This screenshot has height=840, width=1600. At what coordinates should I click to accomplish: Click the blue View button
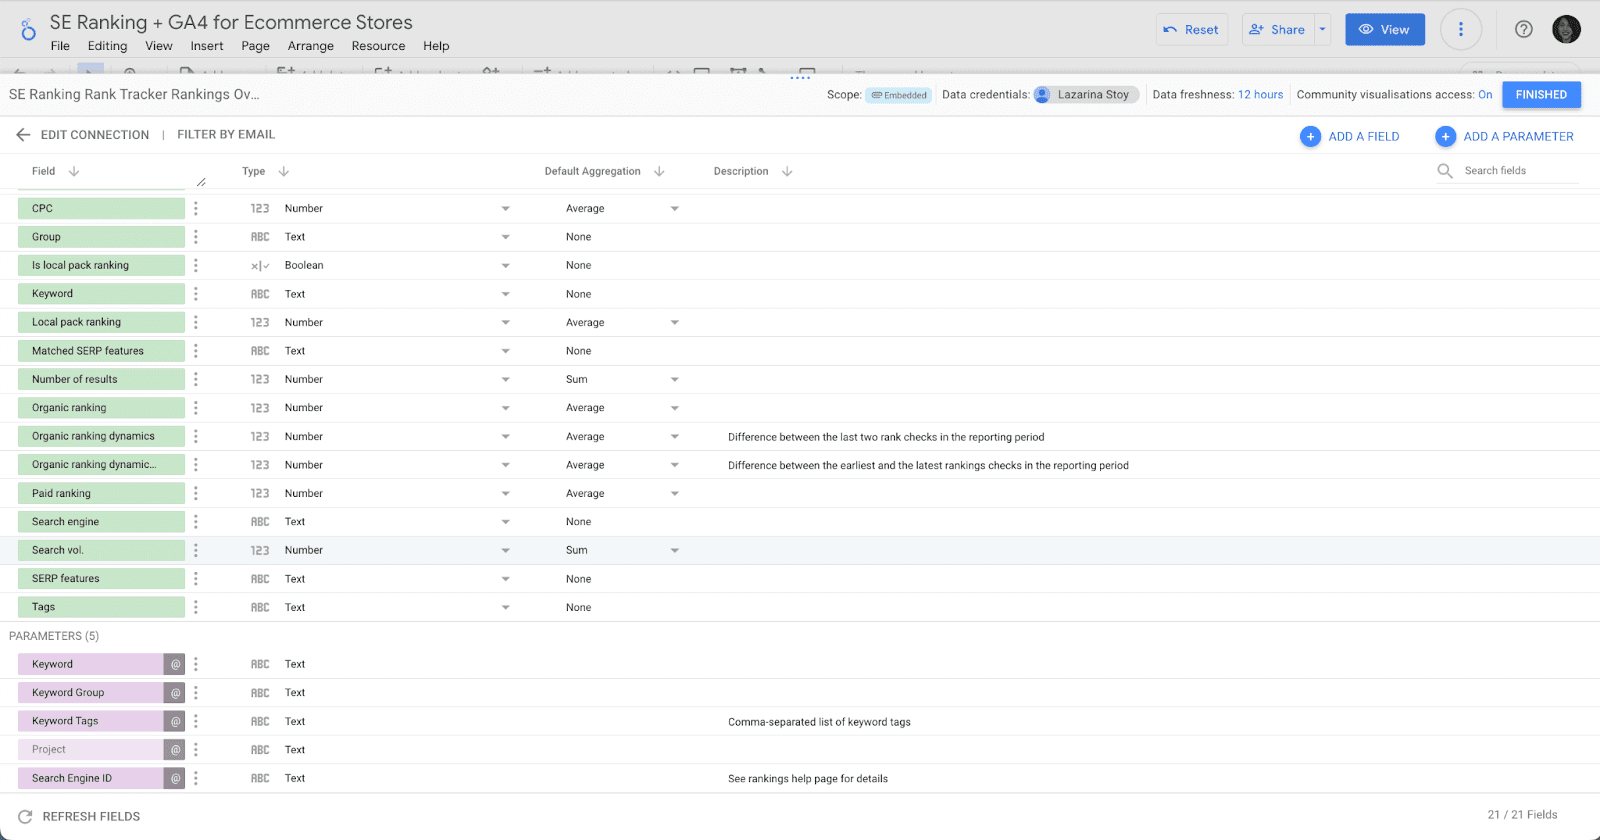pos(1385,29)
